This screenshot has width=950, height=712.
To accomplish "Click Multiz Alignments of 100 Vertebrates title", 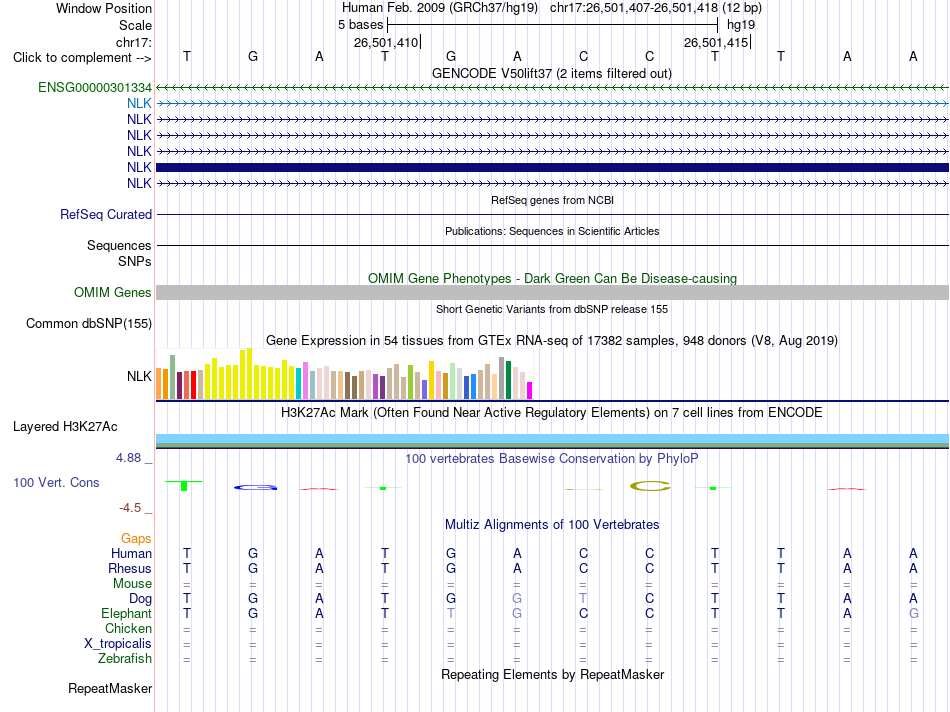I will coord(552,525).
